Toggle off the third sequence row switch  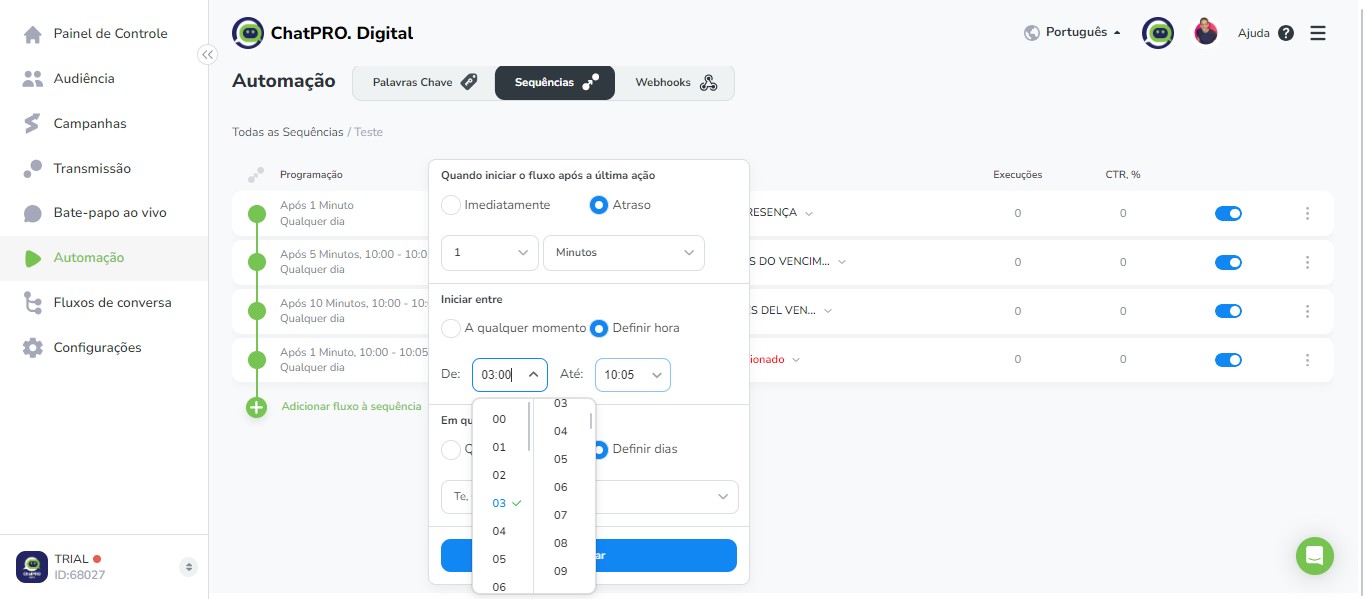[1228, 311]
